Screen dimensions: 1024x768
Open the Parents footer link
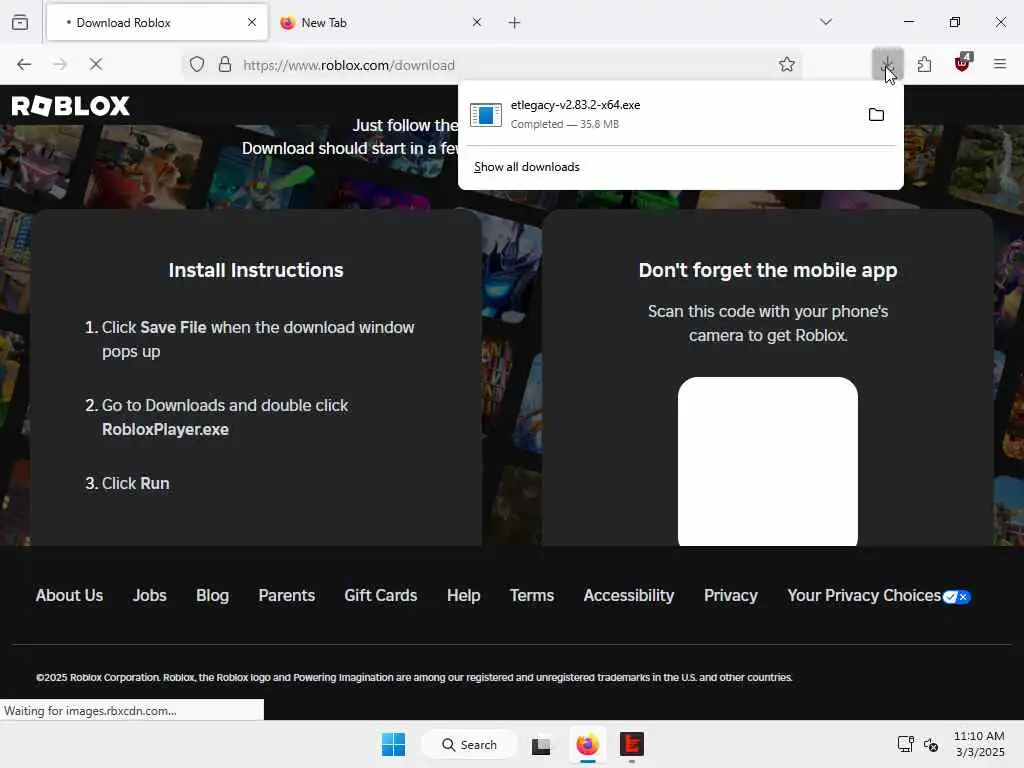(287, 596)
